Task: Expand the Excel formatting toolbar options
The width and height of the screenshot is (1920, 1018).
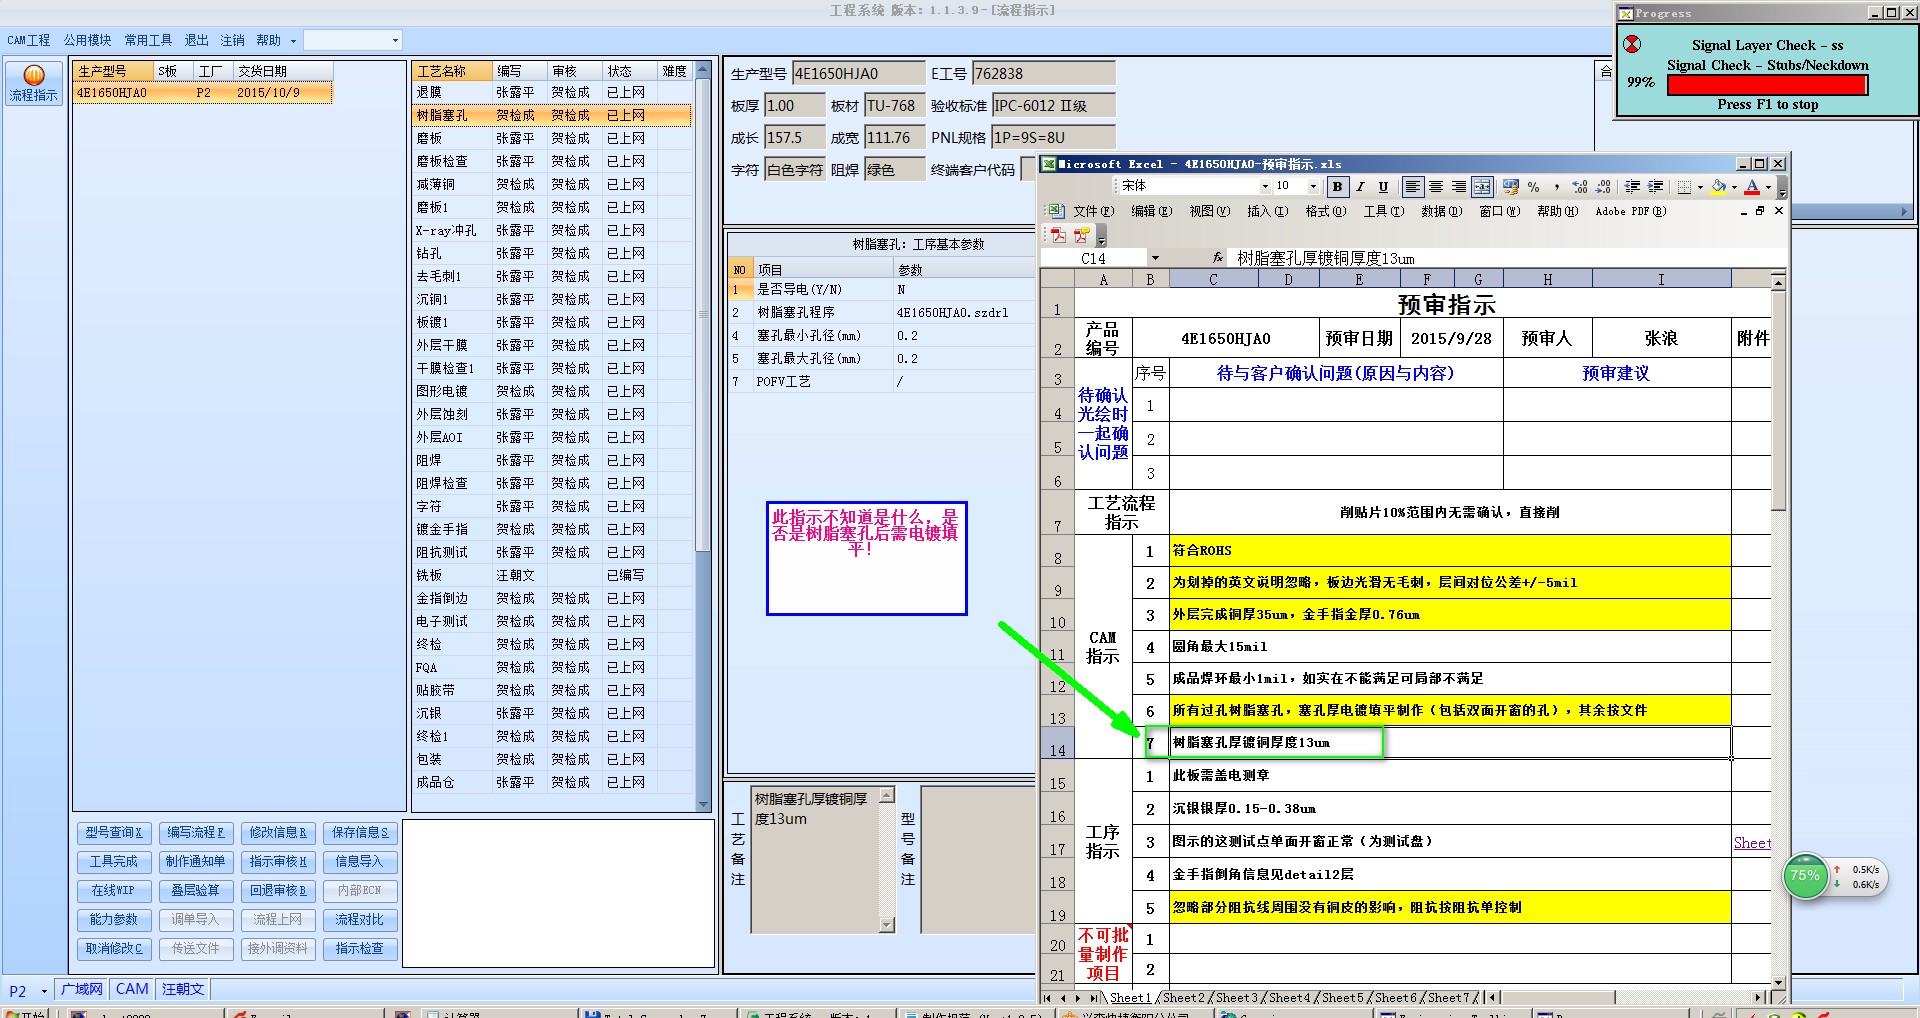Action: (x=1782, y=187)
